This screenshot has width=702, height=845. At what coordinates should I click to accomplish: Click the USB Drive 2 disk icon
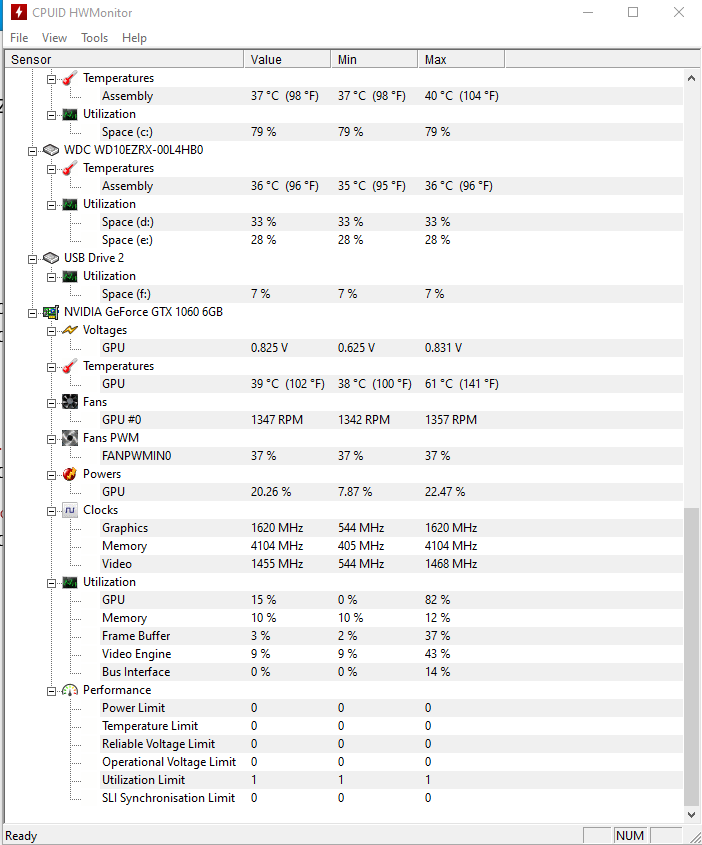point(51,258)
